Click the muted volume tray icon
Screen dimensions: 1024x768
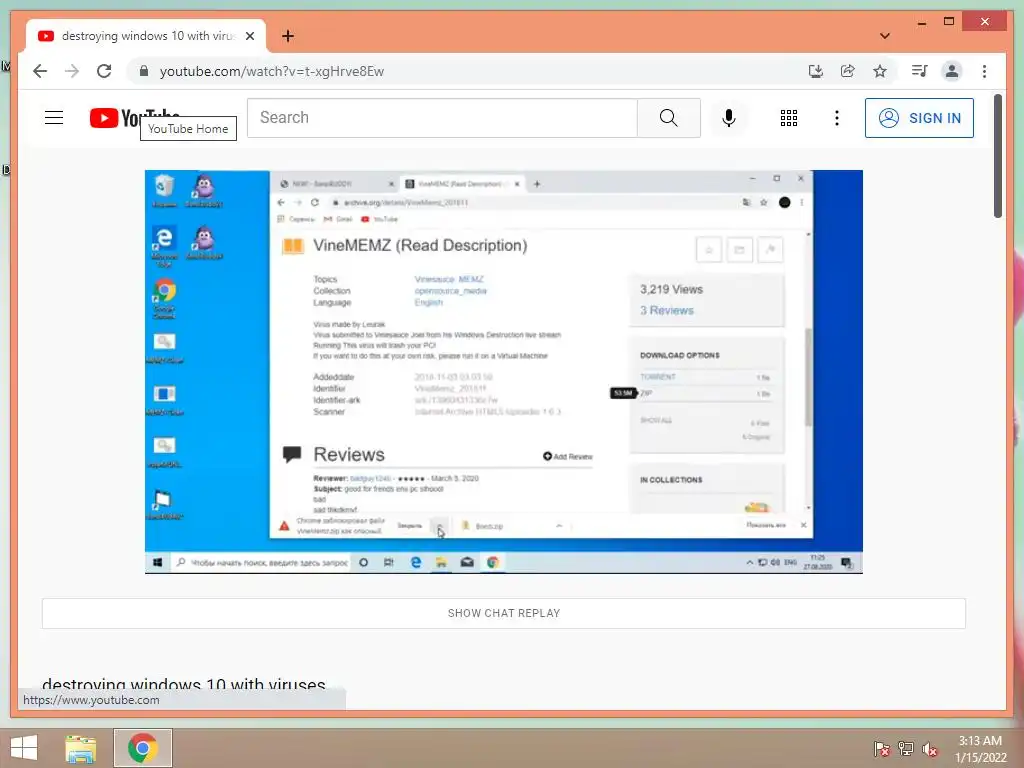point(930,749)
